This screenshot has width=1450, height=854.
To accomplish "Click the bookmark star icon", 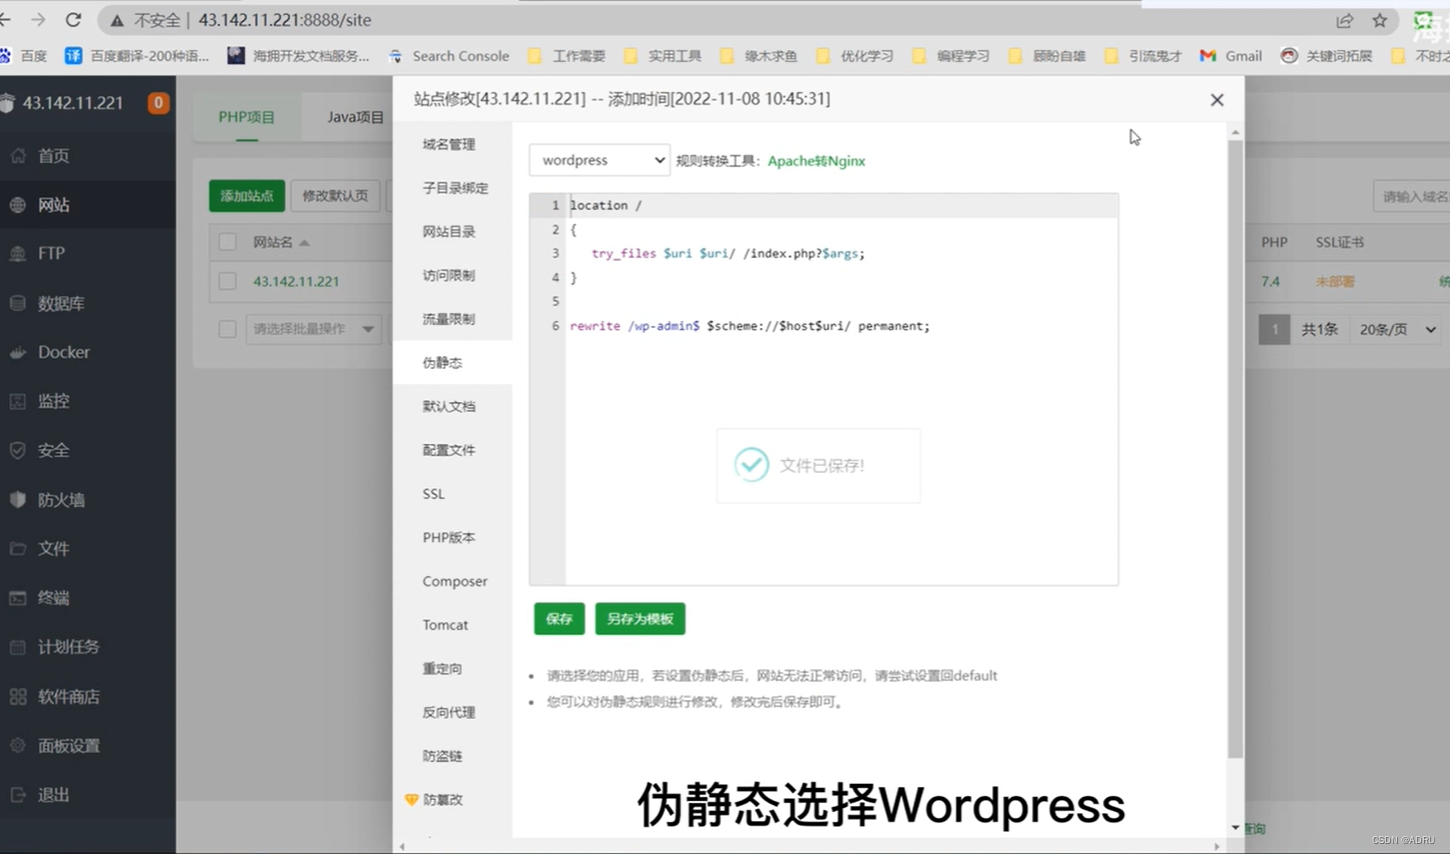I will point(1380,20).
